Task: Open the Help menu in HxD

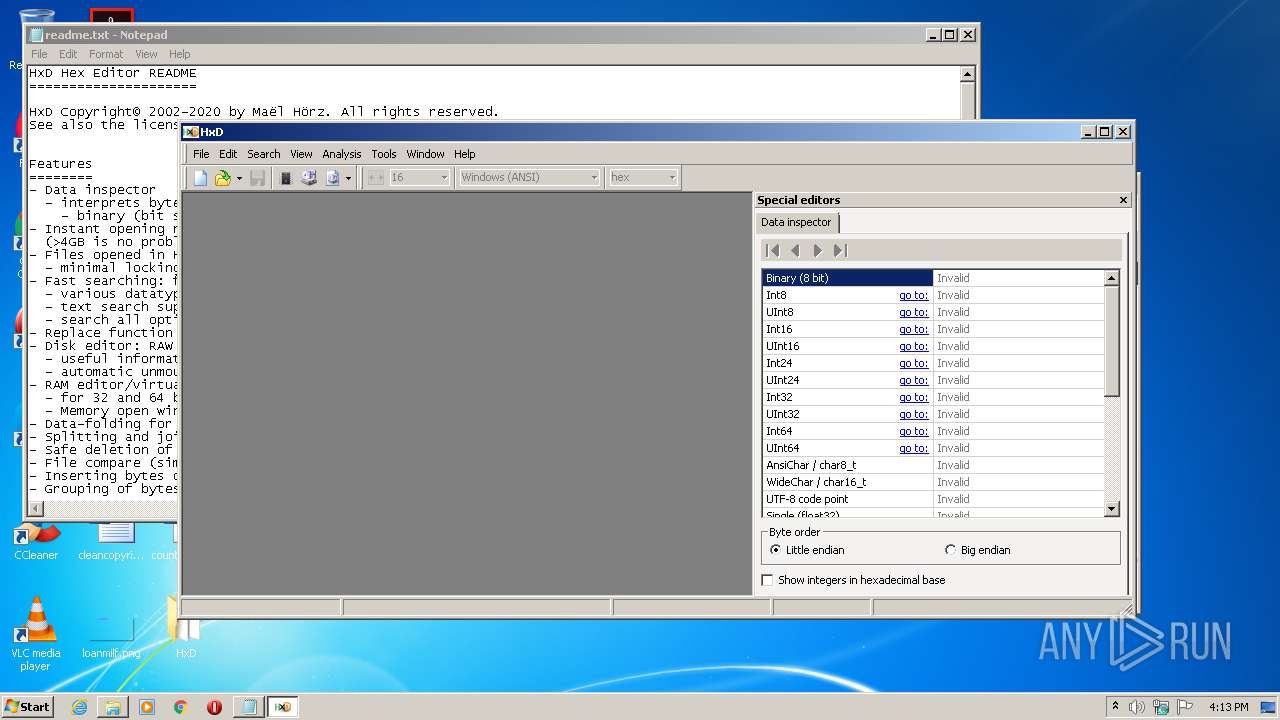Action: (x=464, y=154)
